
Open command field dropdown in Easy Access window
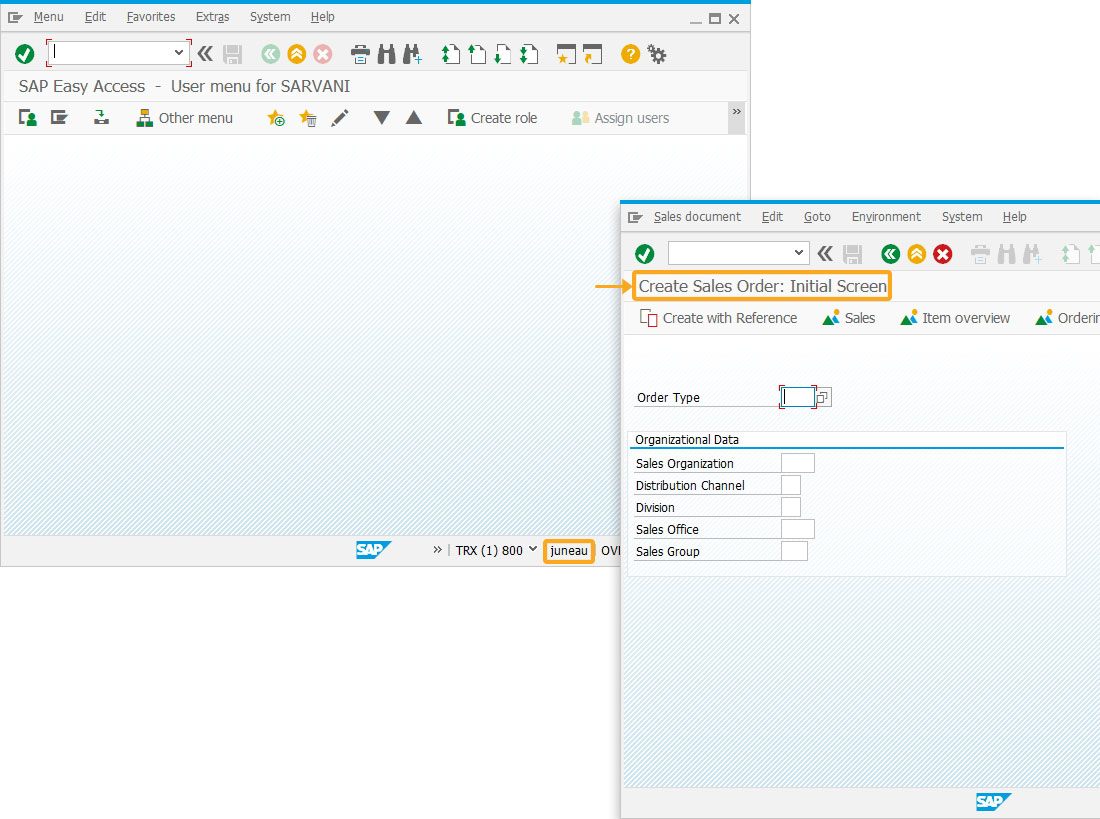coord(179,53)
